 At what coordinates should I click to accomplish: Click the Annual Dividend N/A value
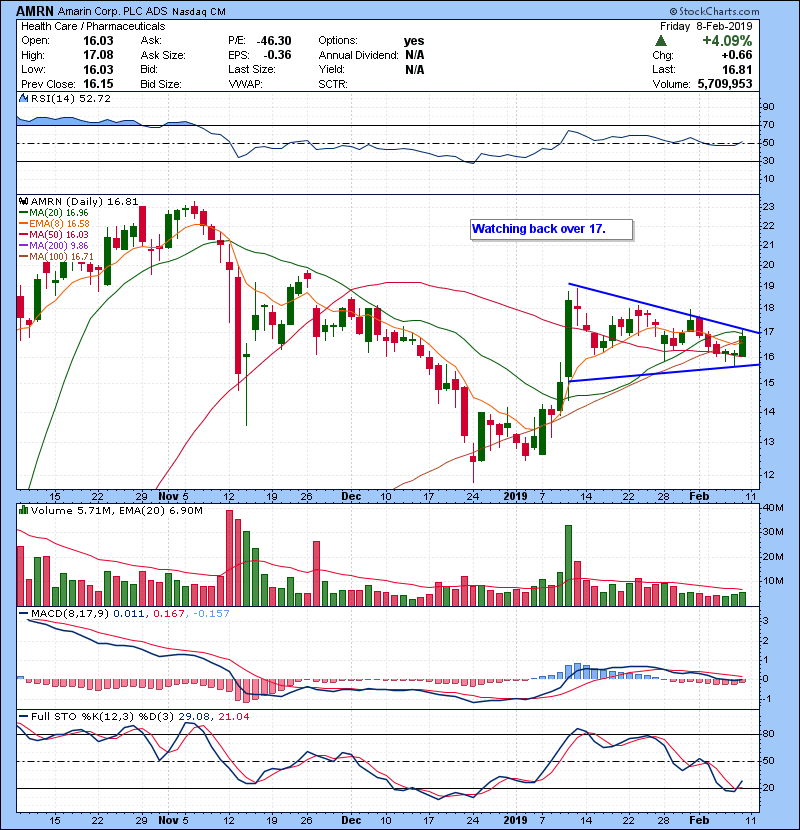coord(415,55)
